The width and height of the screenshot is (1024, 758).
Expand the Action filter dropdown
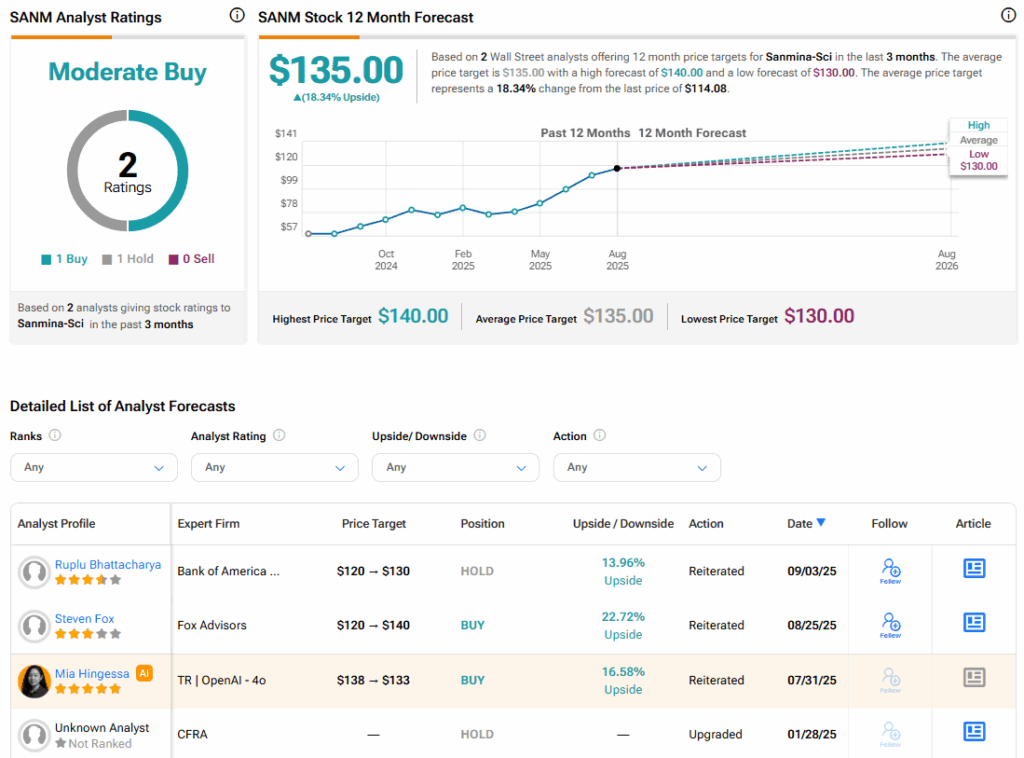(x=636, y=467)
